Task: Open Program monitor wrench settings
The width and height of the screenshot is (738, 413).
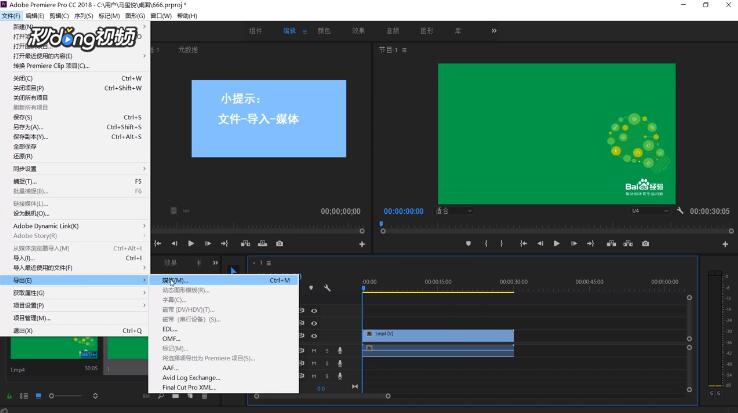Action: pos(680,211)
